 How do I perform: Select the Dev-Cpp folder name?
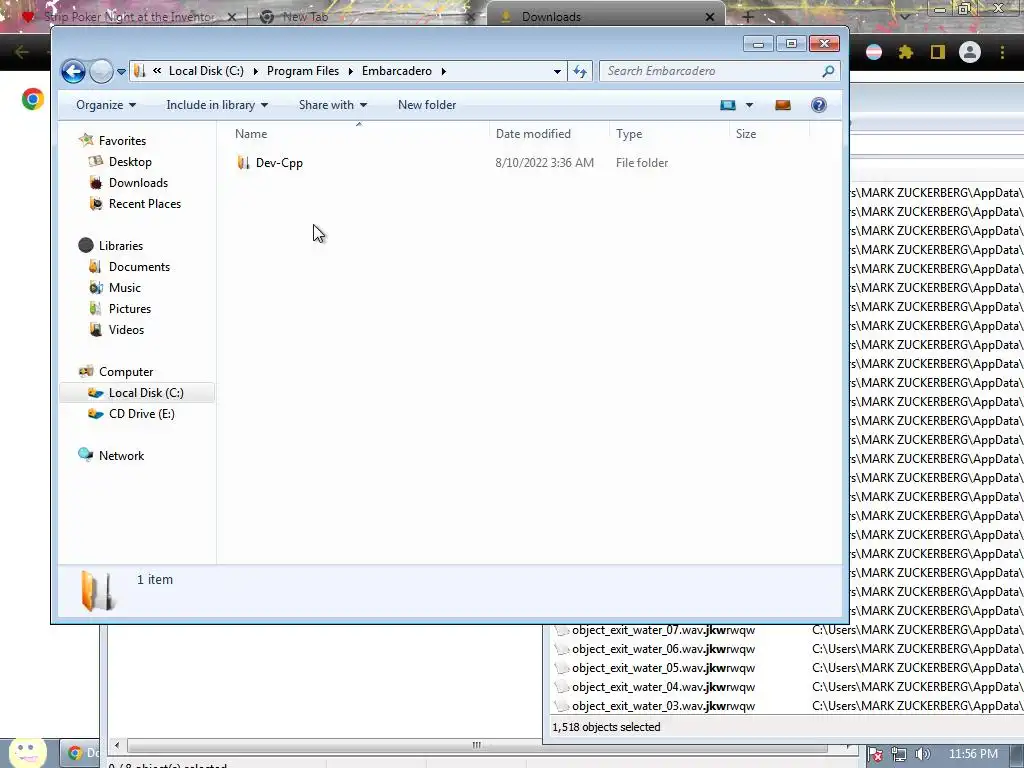pyautogui.click(x=279, y=163)
